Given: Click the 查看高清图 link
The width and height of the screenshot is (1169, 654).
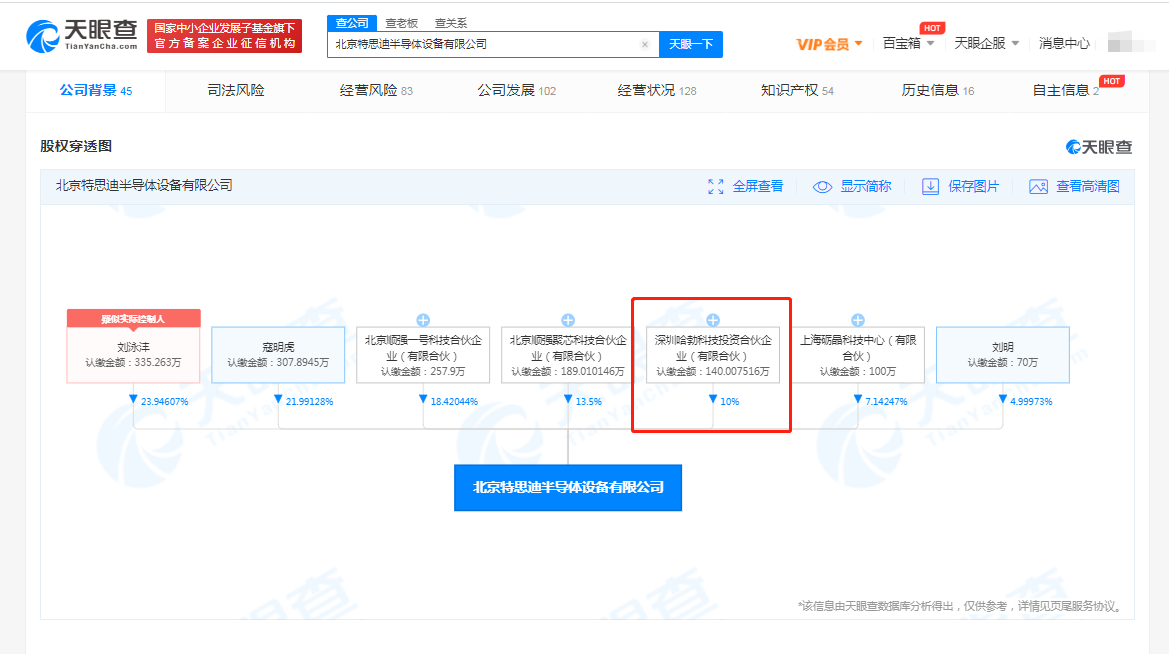Looking at the screenshot, I should pos(1088,186).
